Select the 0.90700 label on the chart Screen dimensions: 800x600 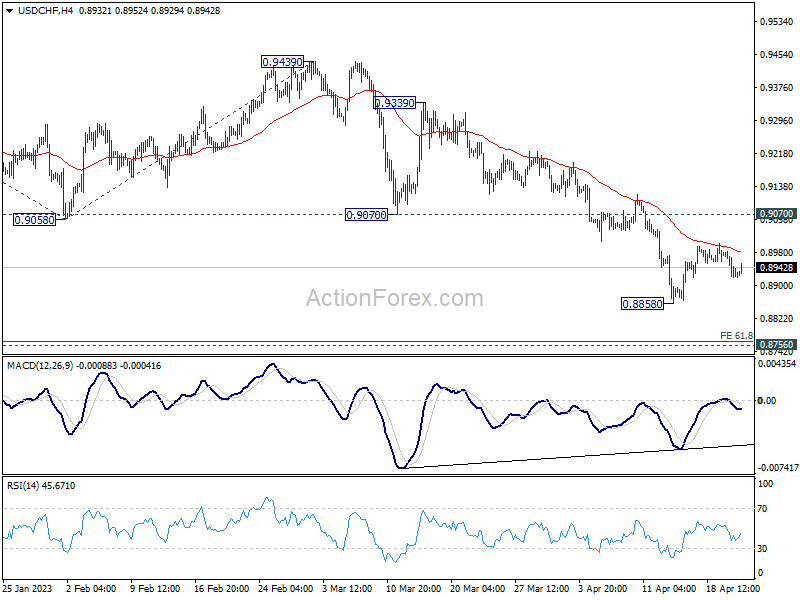point(366,215)
